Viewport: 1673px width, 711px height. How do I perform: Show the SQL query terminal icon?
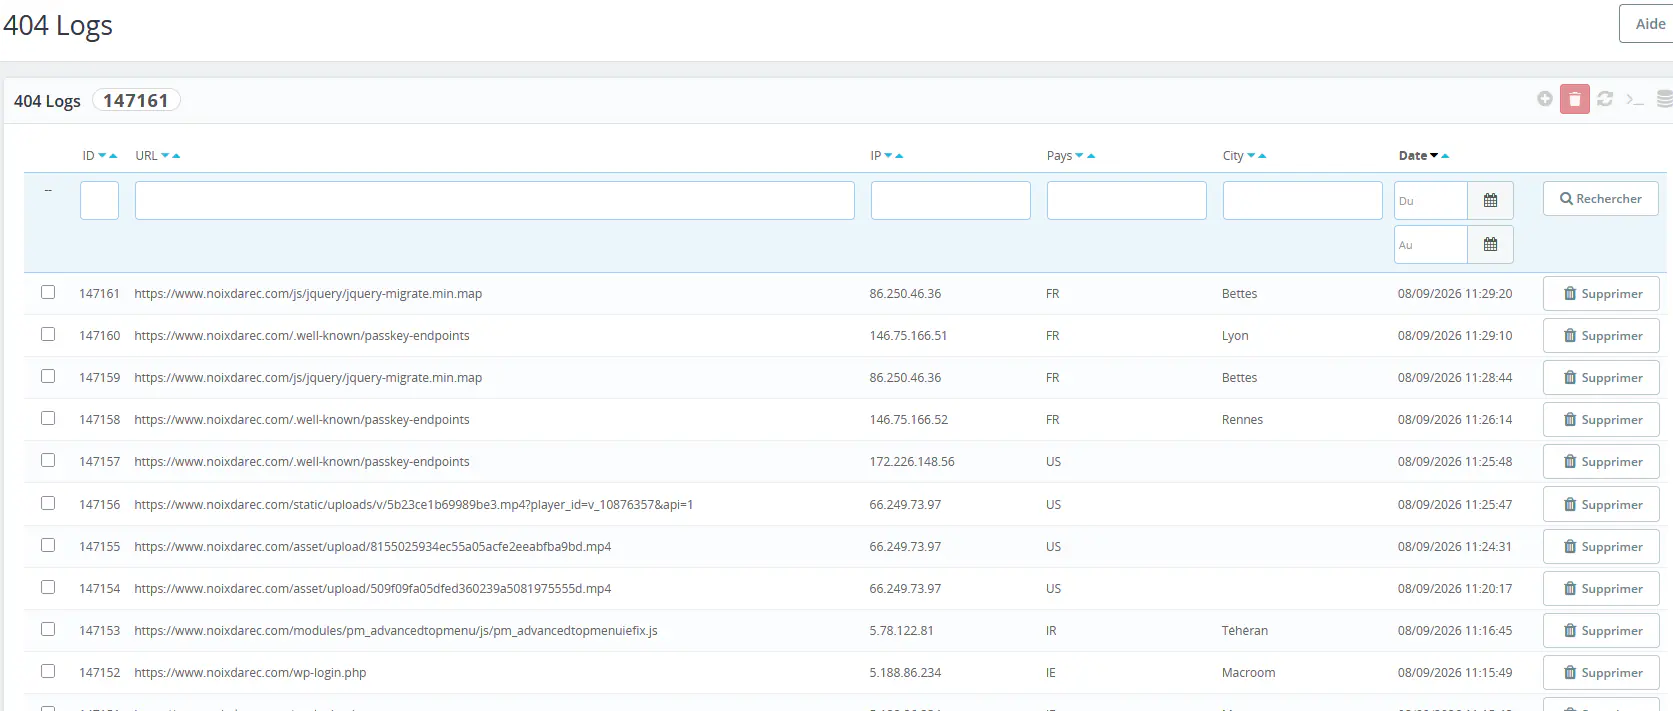[1635, 99]
